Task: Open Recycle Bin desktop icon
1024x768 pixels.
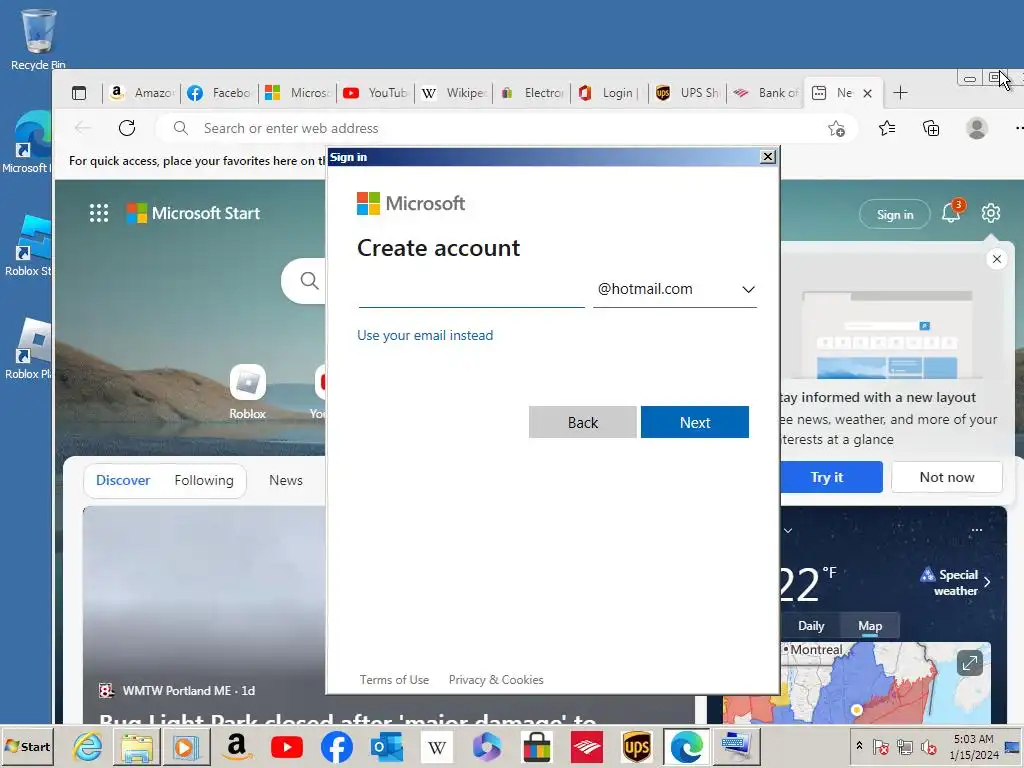Action: (x=38, y=39)
